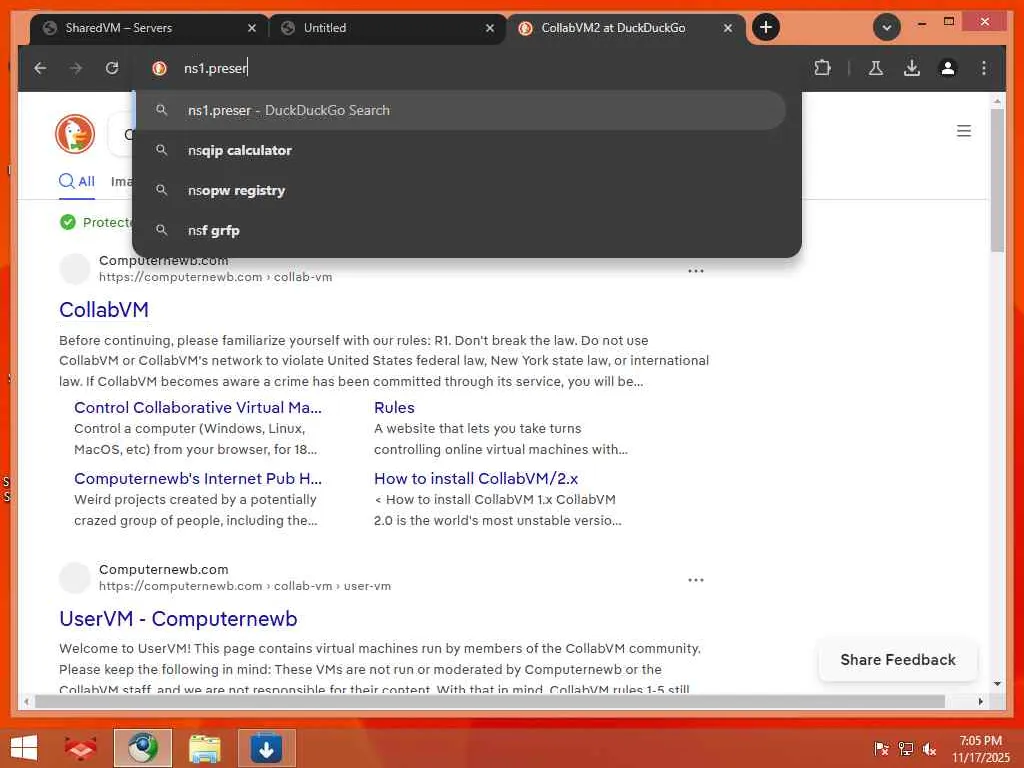The height and width of the screenshot is (768, 1024).
Task: Open the taskbar clock showing 7:05 PM
Action: [980, 748]
